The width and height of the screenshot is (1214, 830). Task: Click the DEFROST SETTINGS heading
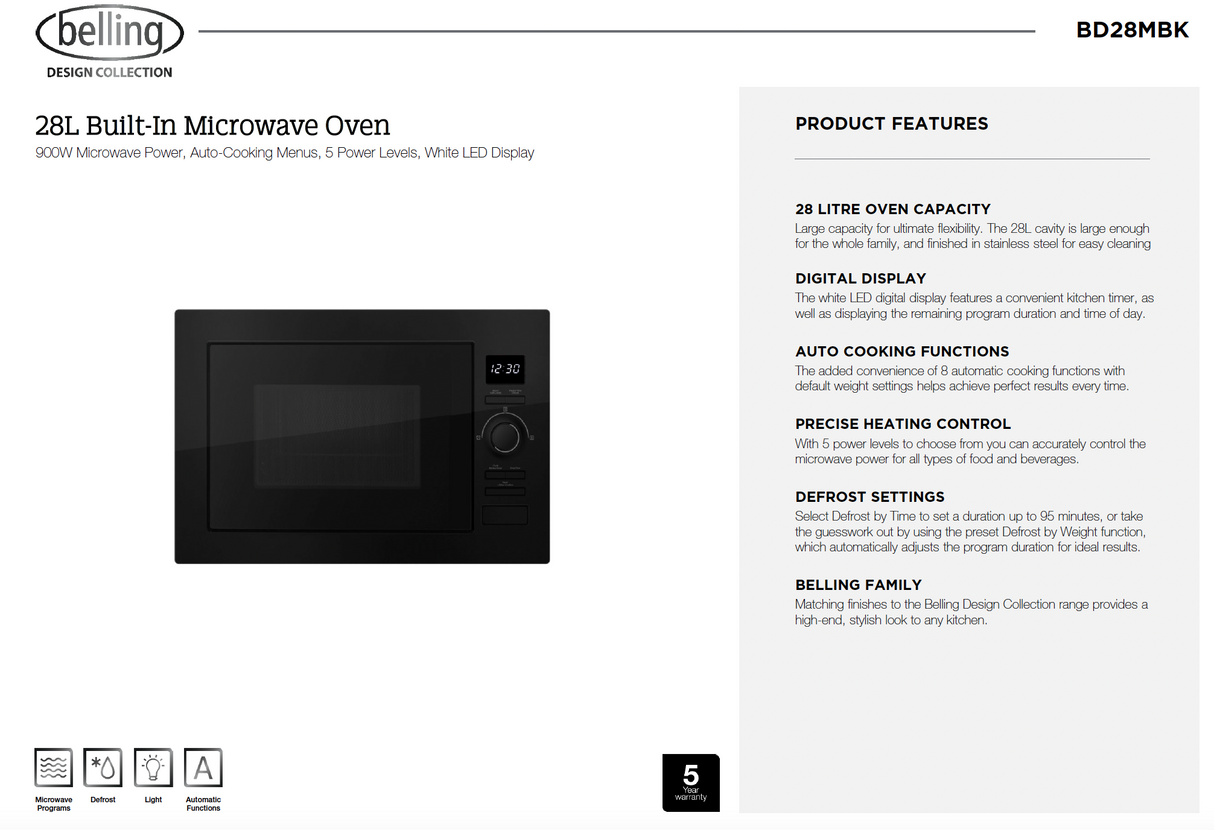click(x=869, y=496)
